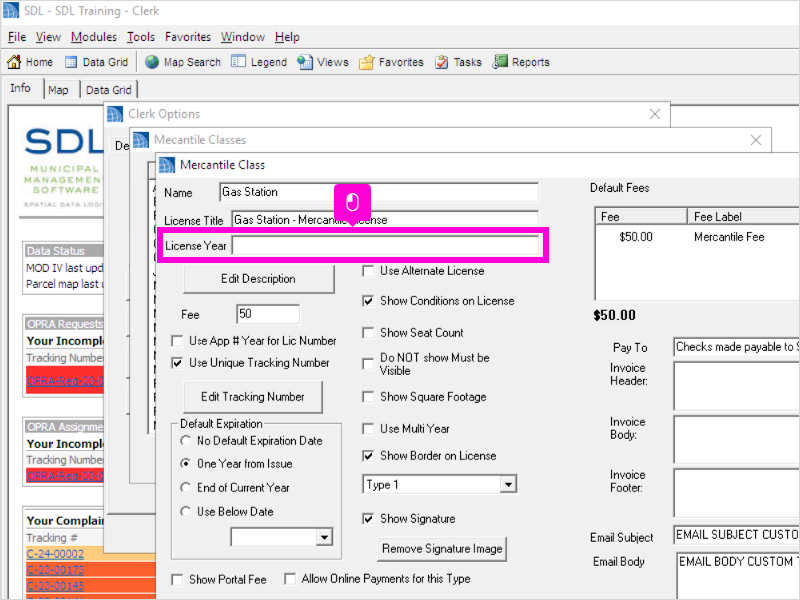Click the Mercantile Class window icon
Viewport: 800px width, 600px height.
167,165
